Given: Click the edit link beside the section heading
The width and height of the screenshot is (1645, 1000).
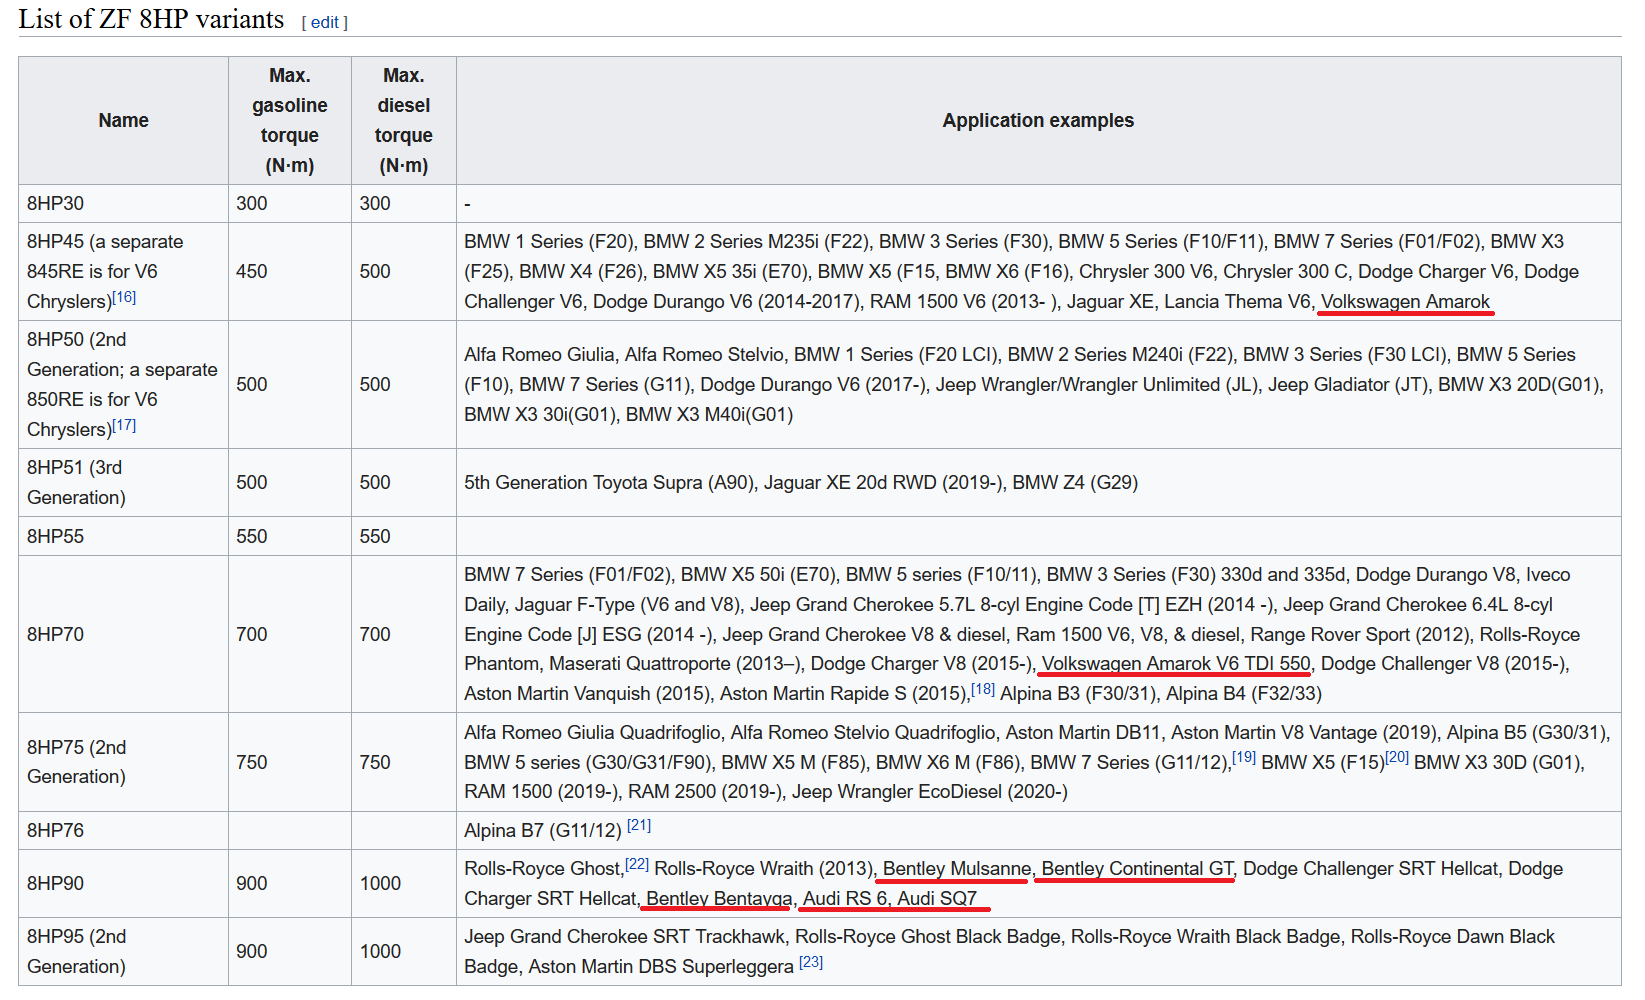Looking at the screenshot, I should coord(324,22).
